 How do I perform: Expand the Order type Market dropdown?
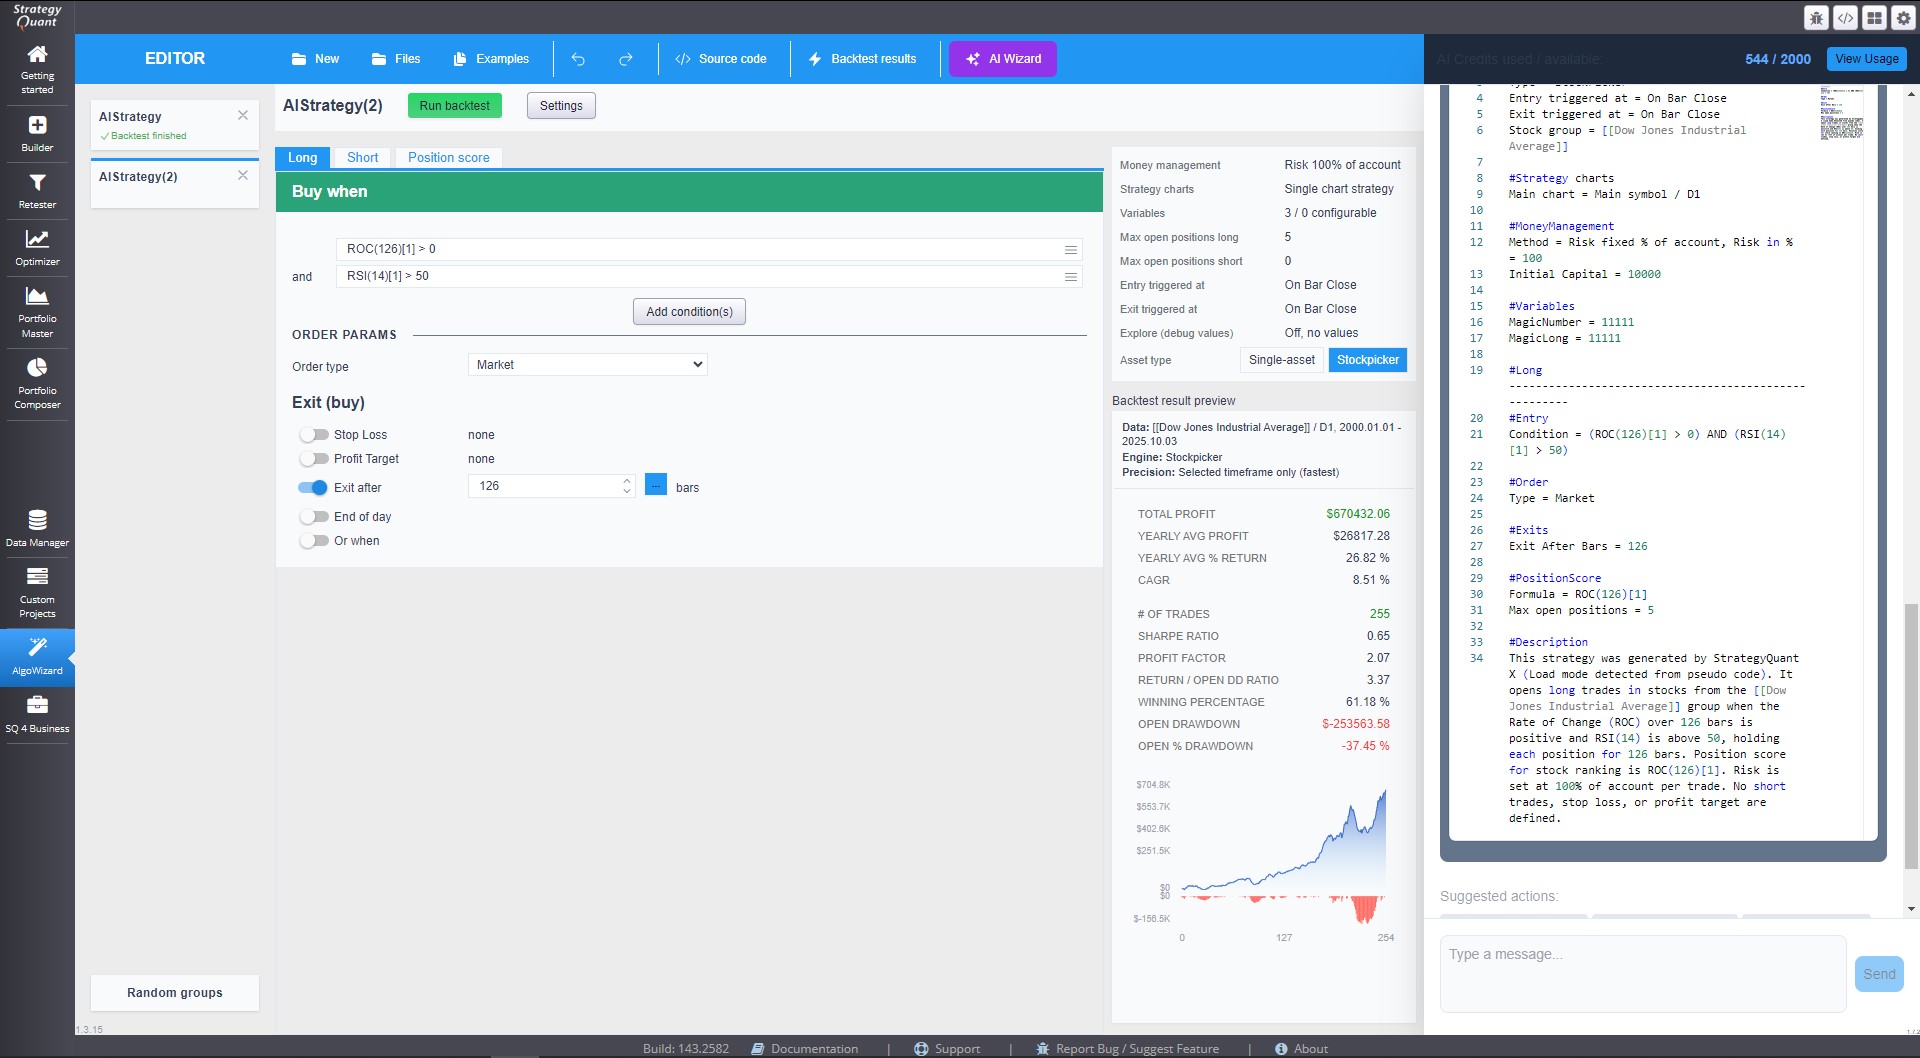[x=587, y=365]
